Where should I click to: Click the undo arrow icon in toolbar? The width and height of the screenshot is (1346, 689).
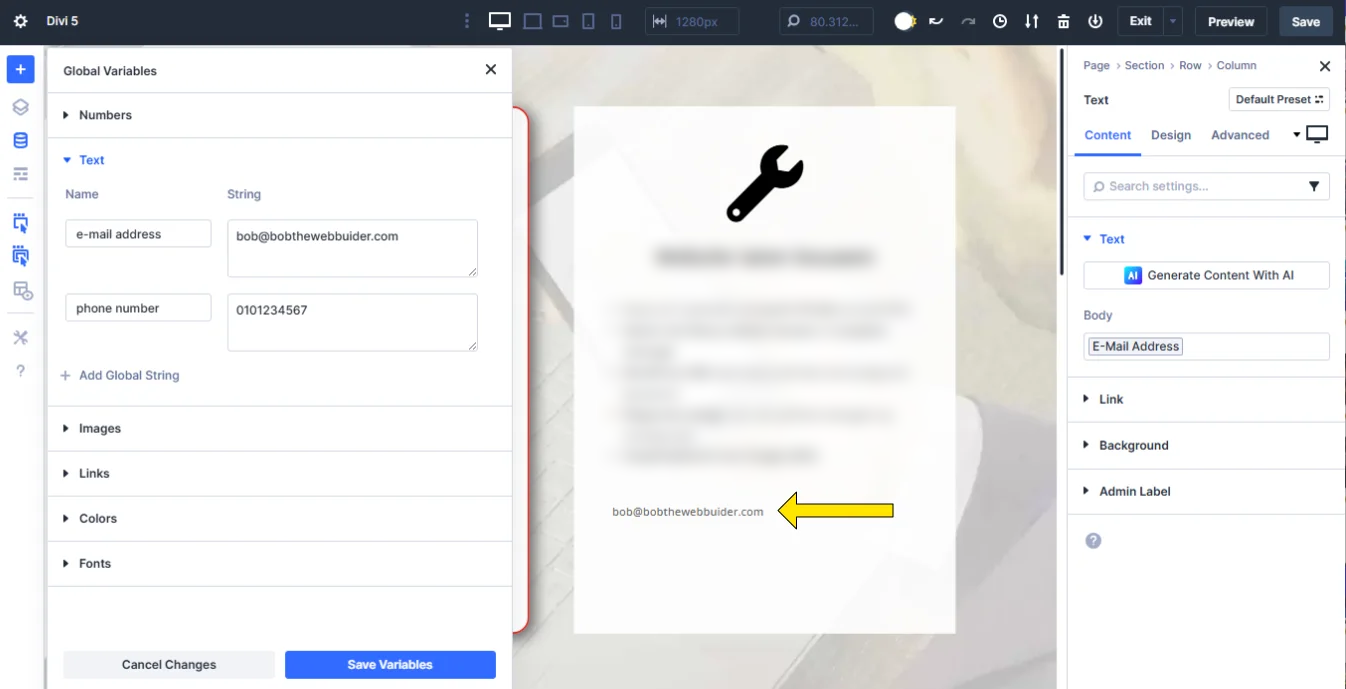(937, 20)
